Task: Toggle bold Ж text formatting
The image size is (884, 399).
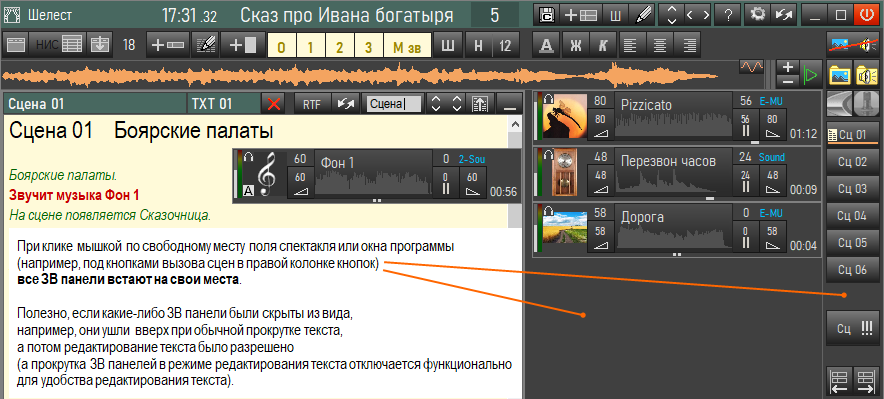Action: tap(575, 45)
